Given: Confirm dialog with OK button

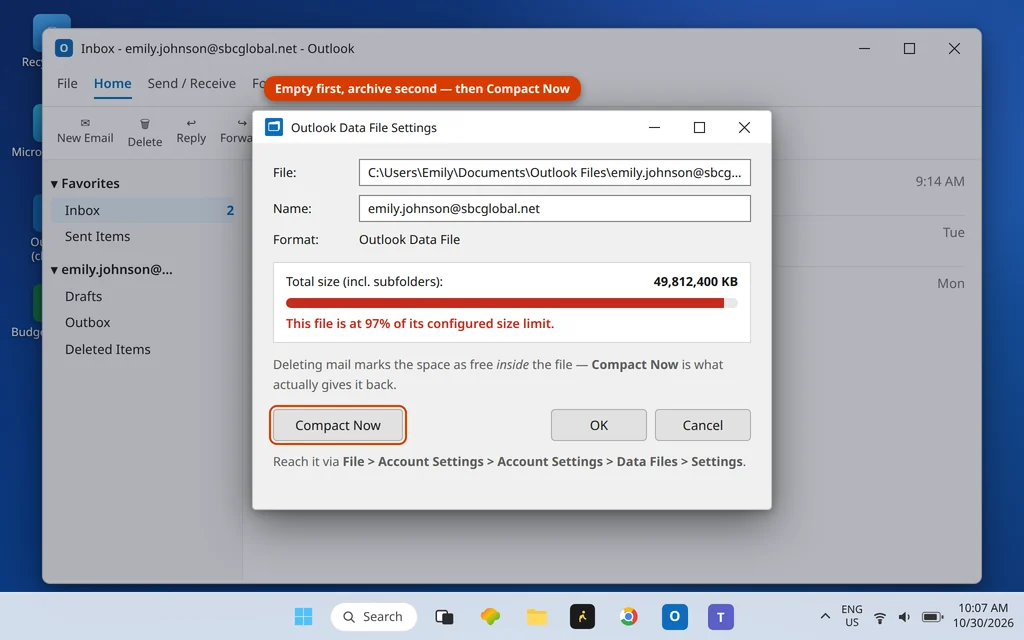Looking at the screenshot, I should 598,425.
